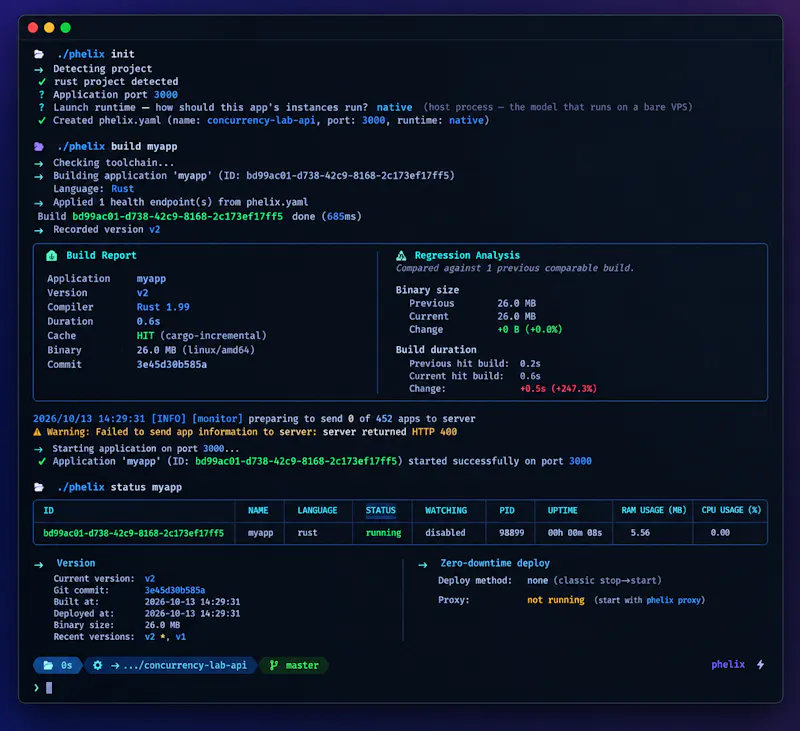Click the checkmark before Application 'myapp' started

pyautogui.click(x=42, y=461)
